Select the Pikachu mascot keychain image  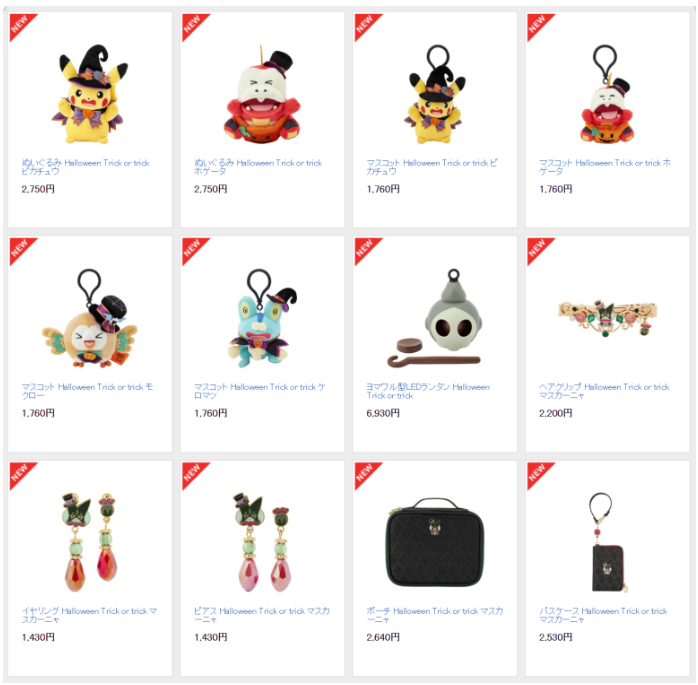click(x=435, y=94)
